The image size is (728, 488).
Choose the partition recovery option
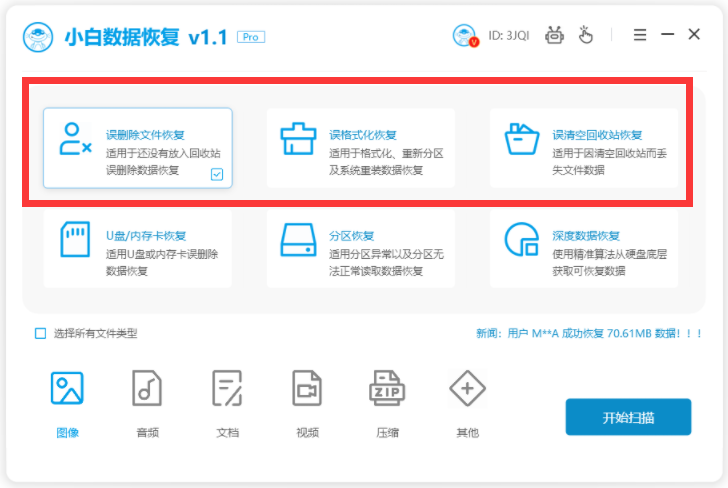coord(361,246)
